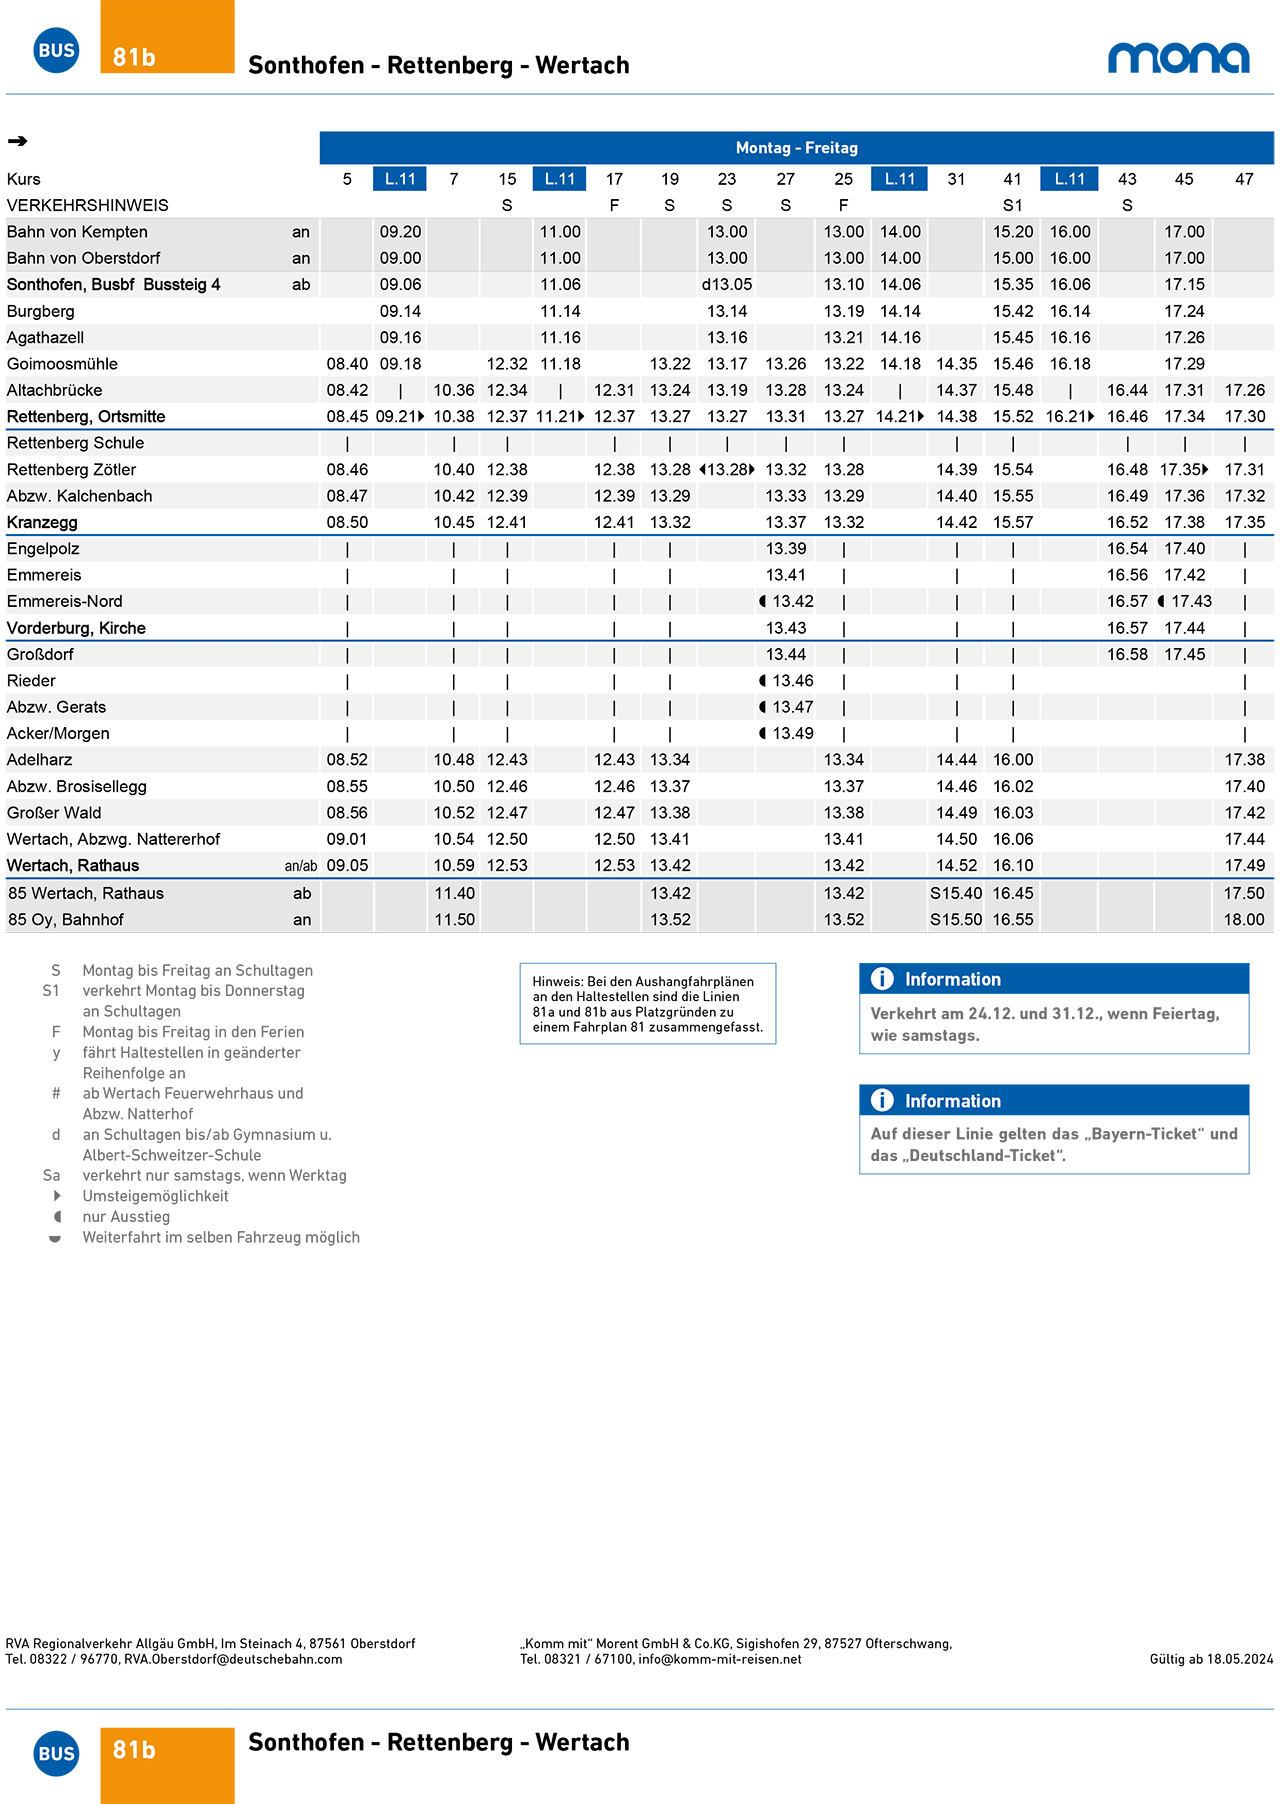Click the Bahn von Kempten row label
Image resolution: width=1280 pixels, height=1804 pixels.
77,232
